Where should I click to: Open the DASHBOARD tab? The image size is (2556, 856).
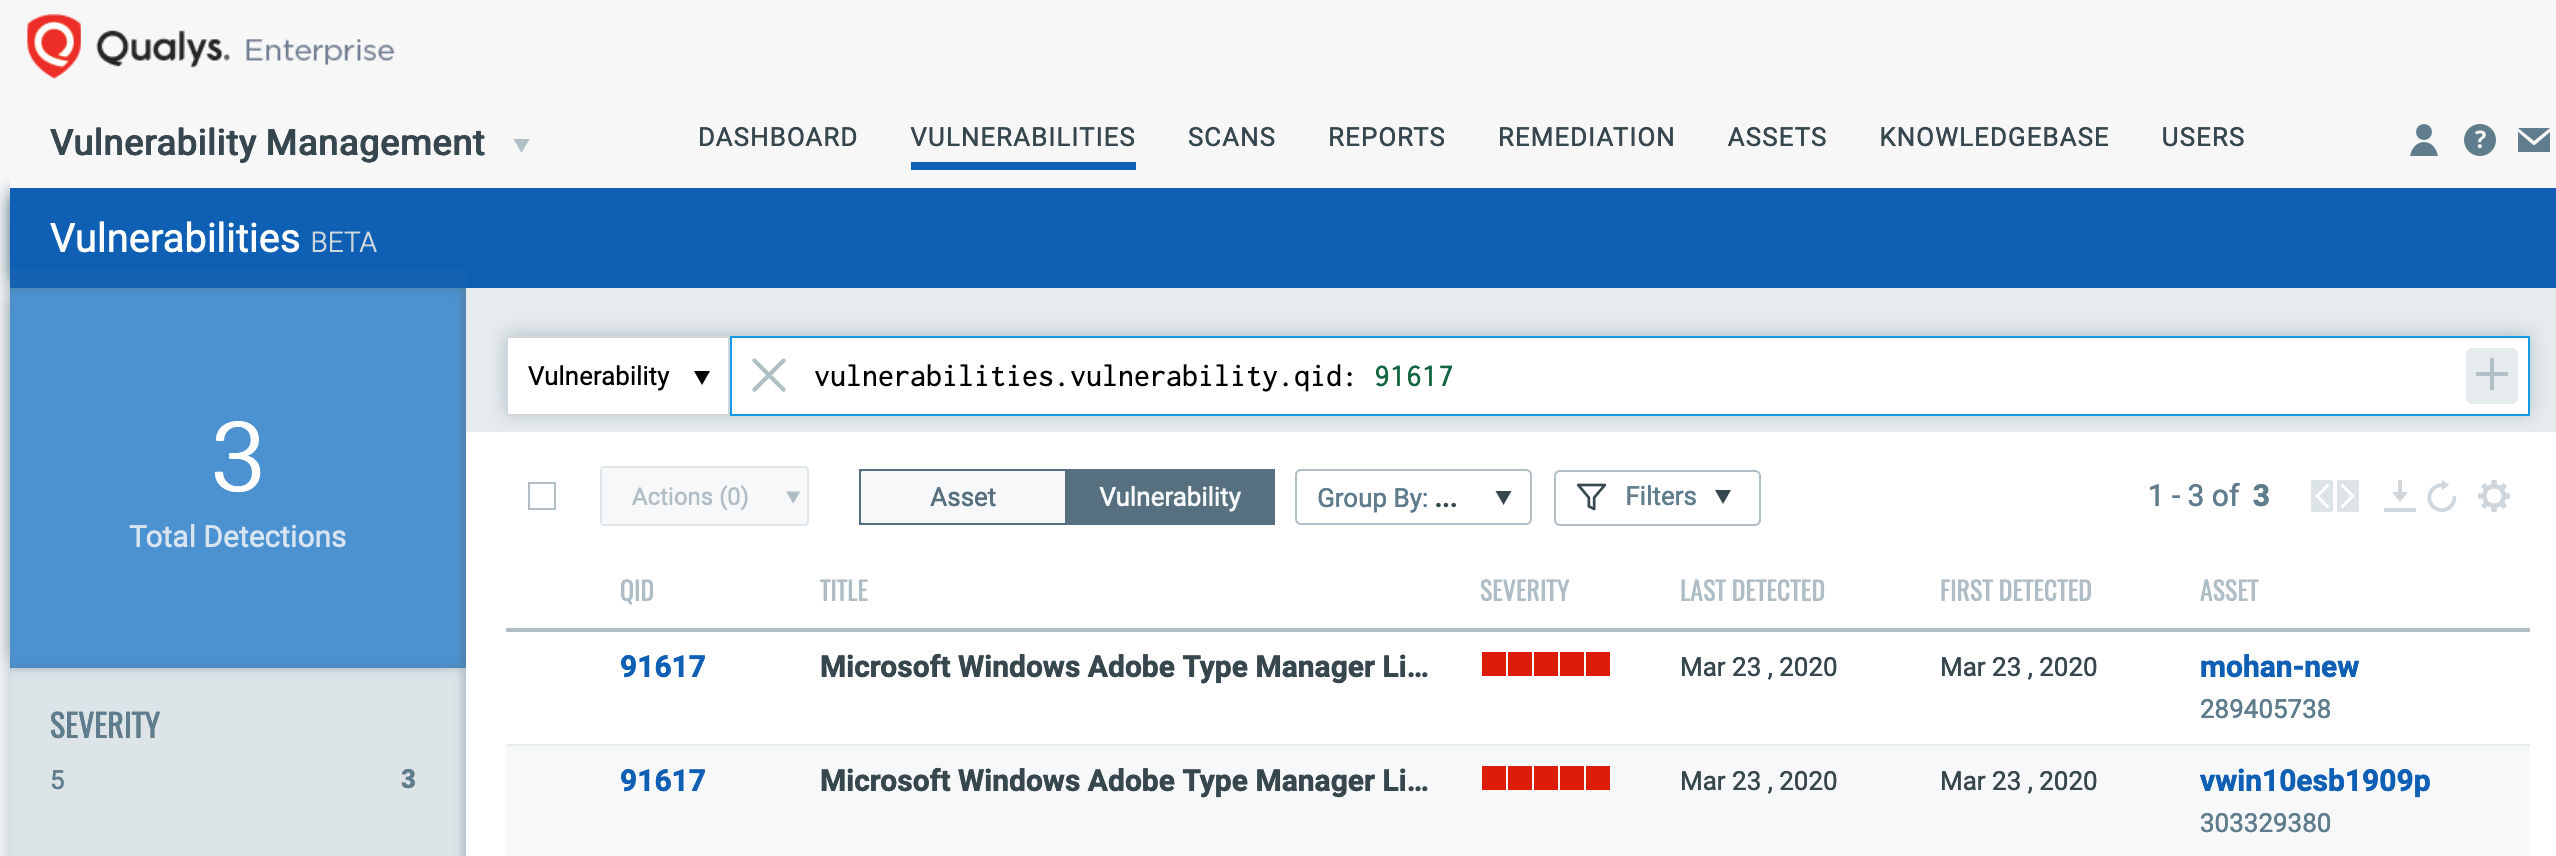(777, 137)
